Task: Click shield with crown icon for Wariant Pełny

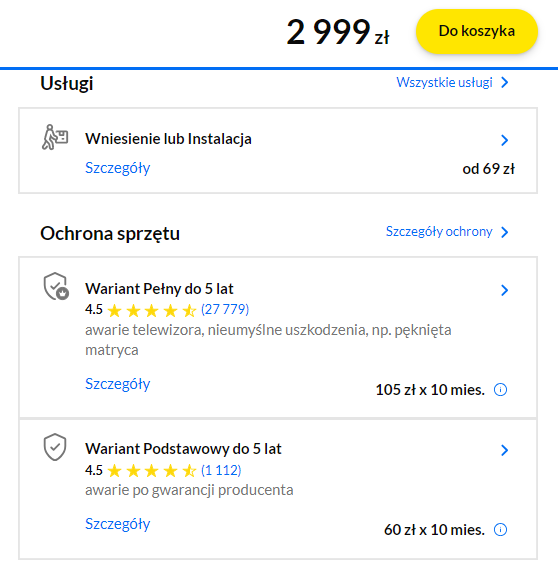Action: pos(56,286)
